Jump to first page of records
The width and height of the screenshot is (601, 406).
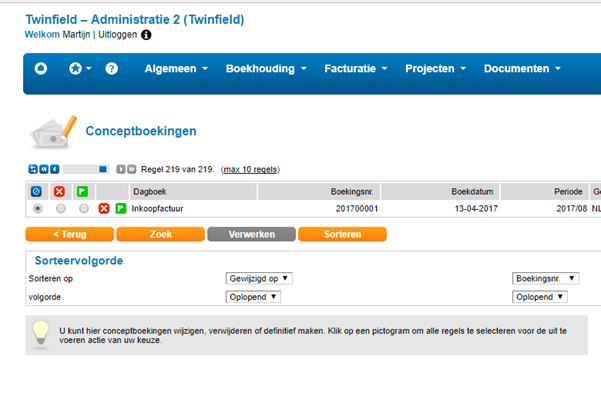click(44, 169)
